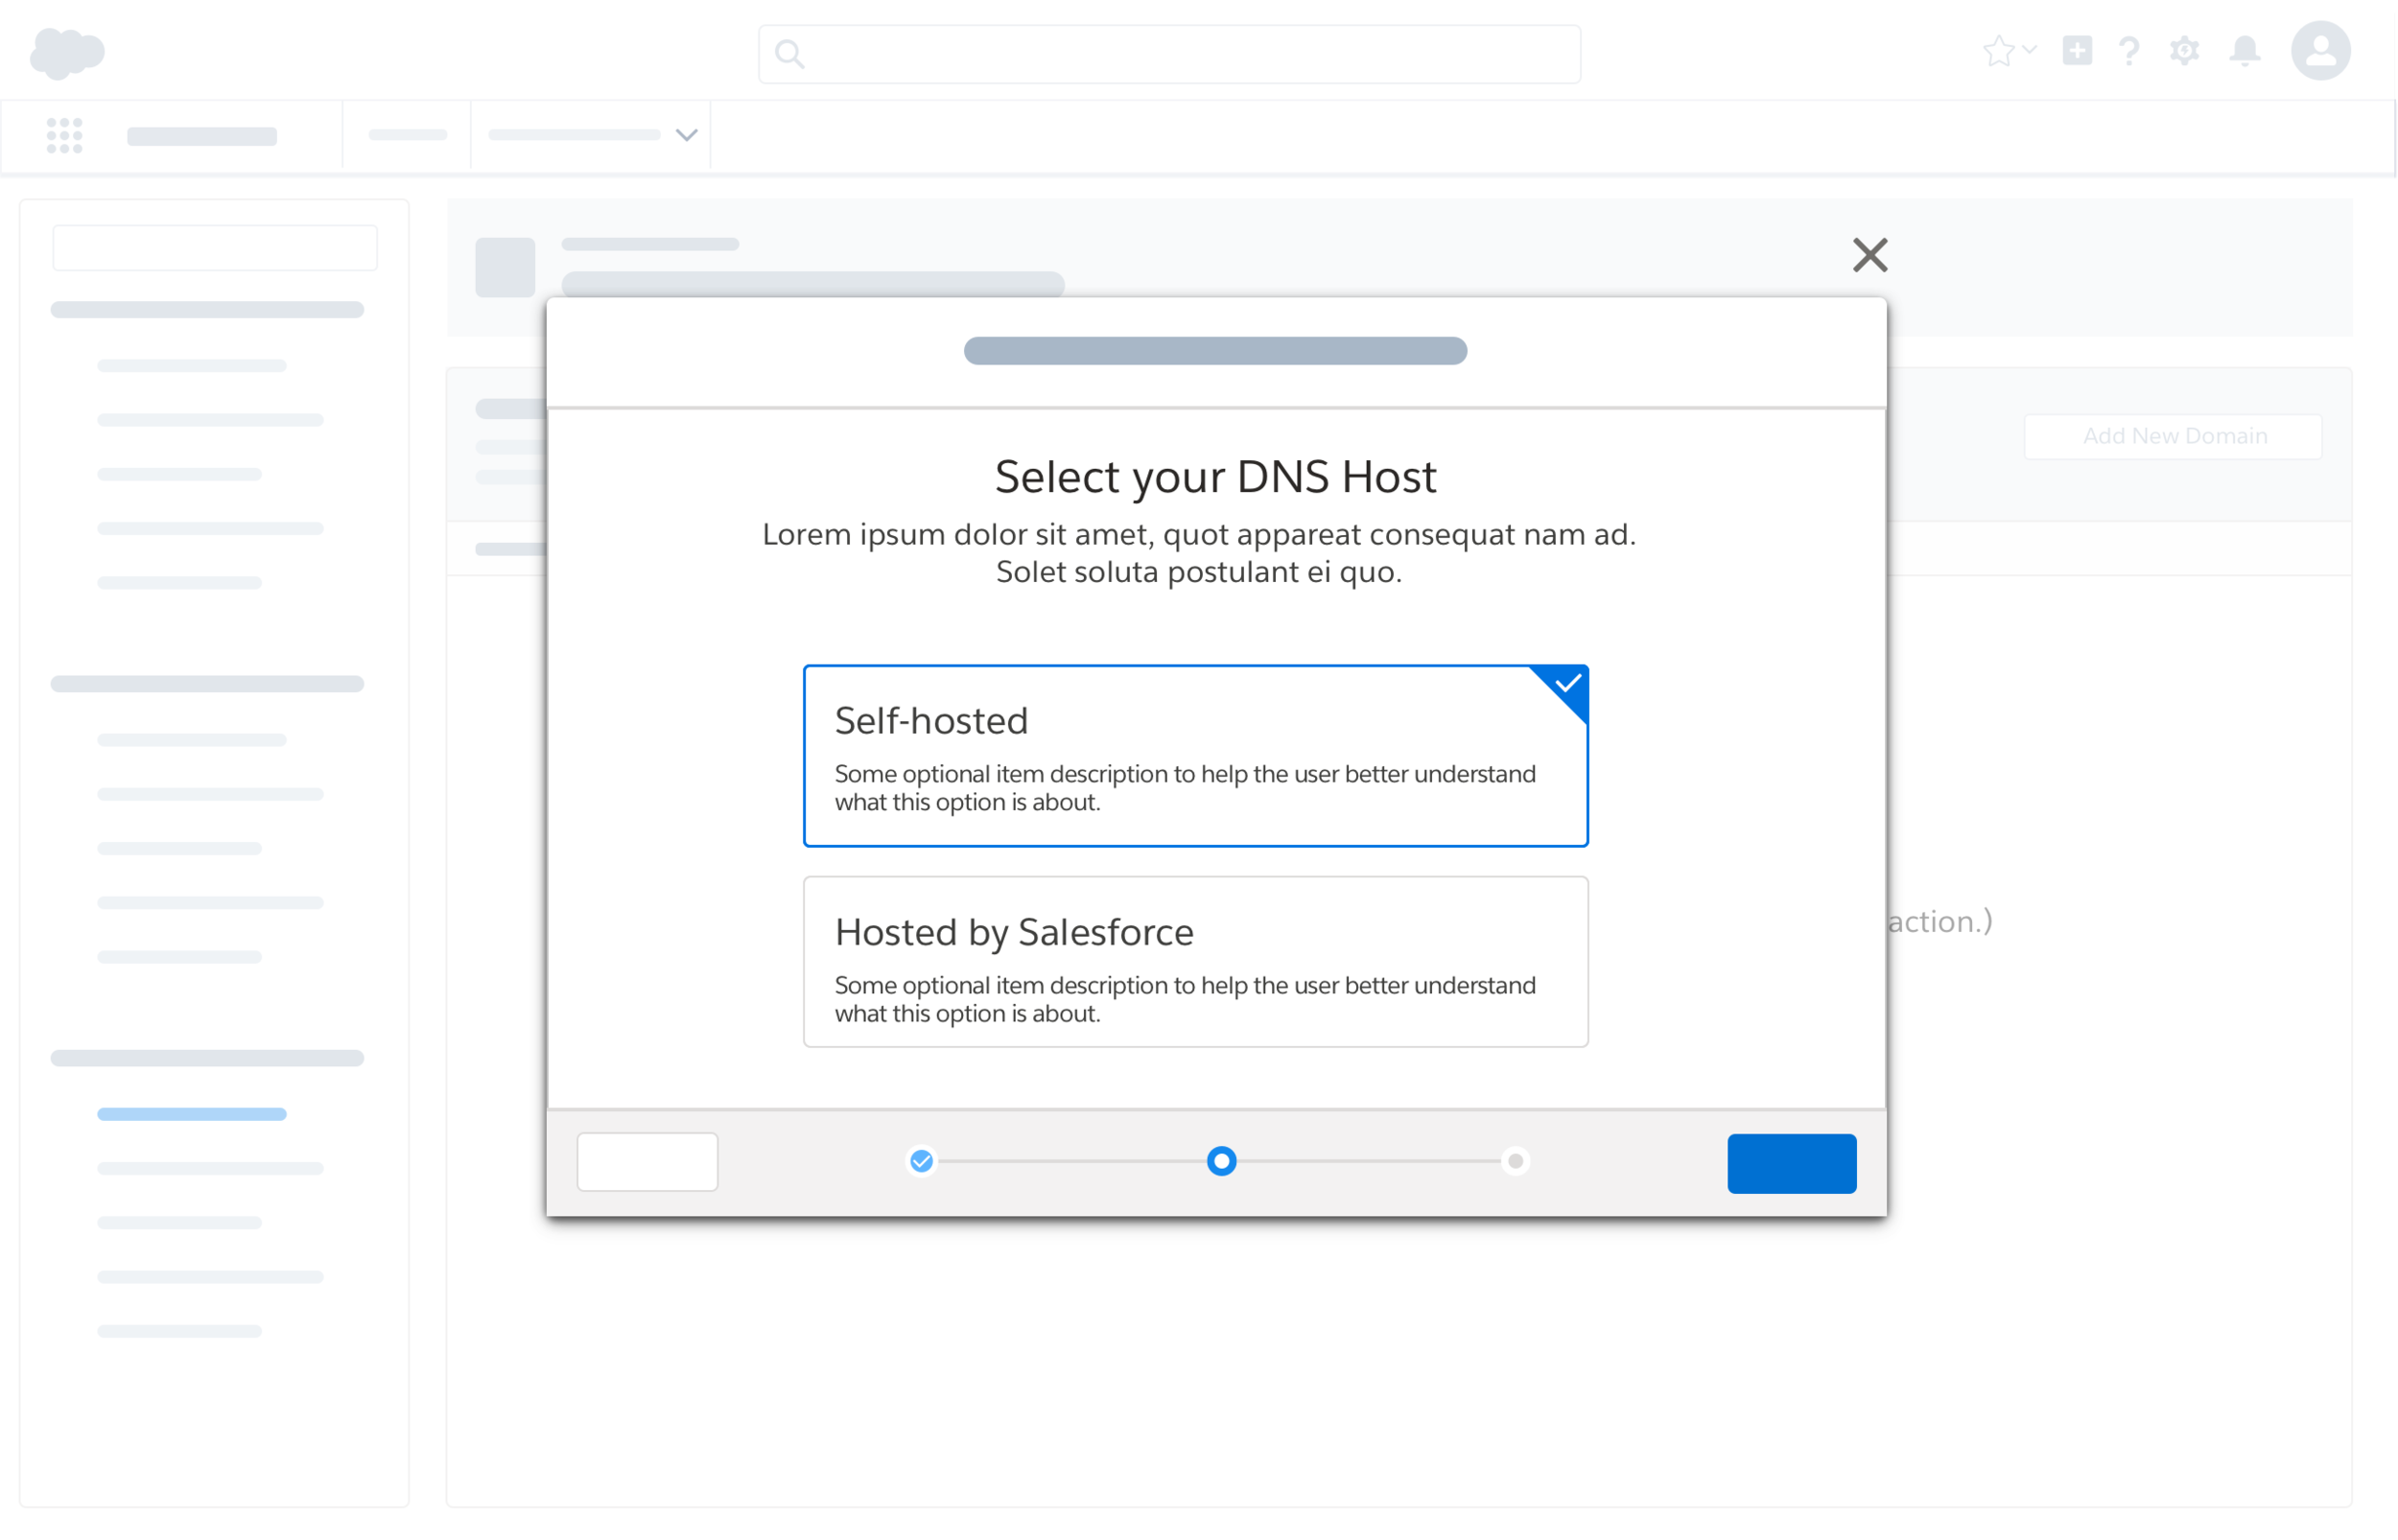Click the current wizard progress step
The height and width of the screenshot is (1540, 2398).
1221,1161
